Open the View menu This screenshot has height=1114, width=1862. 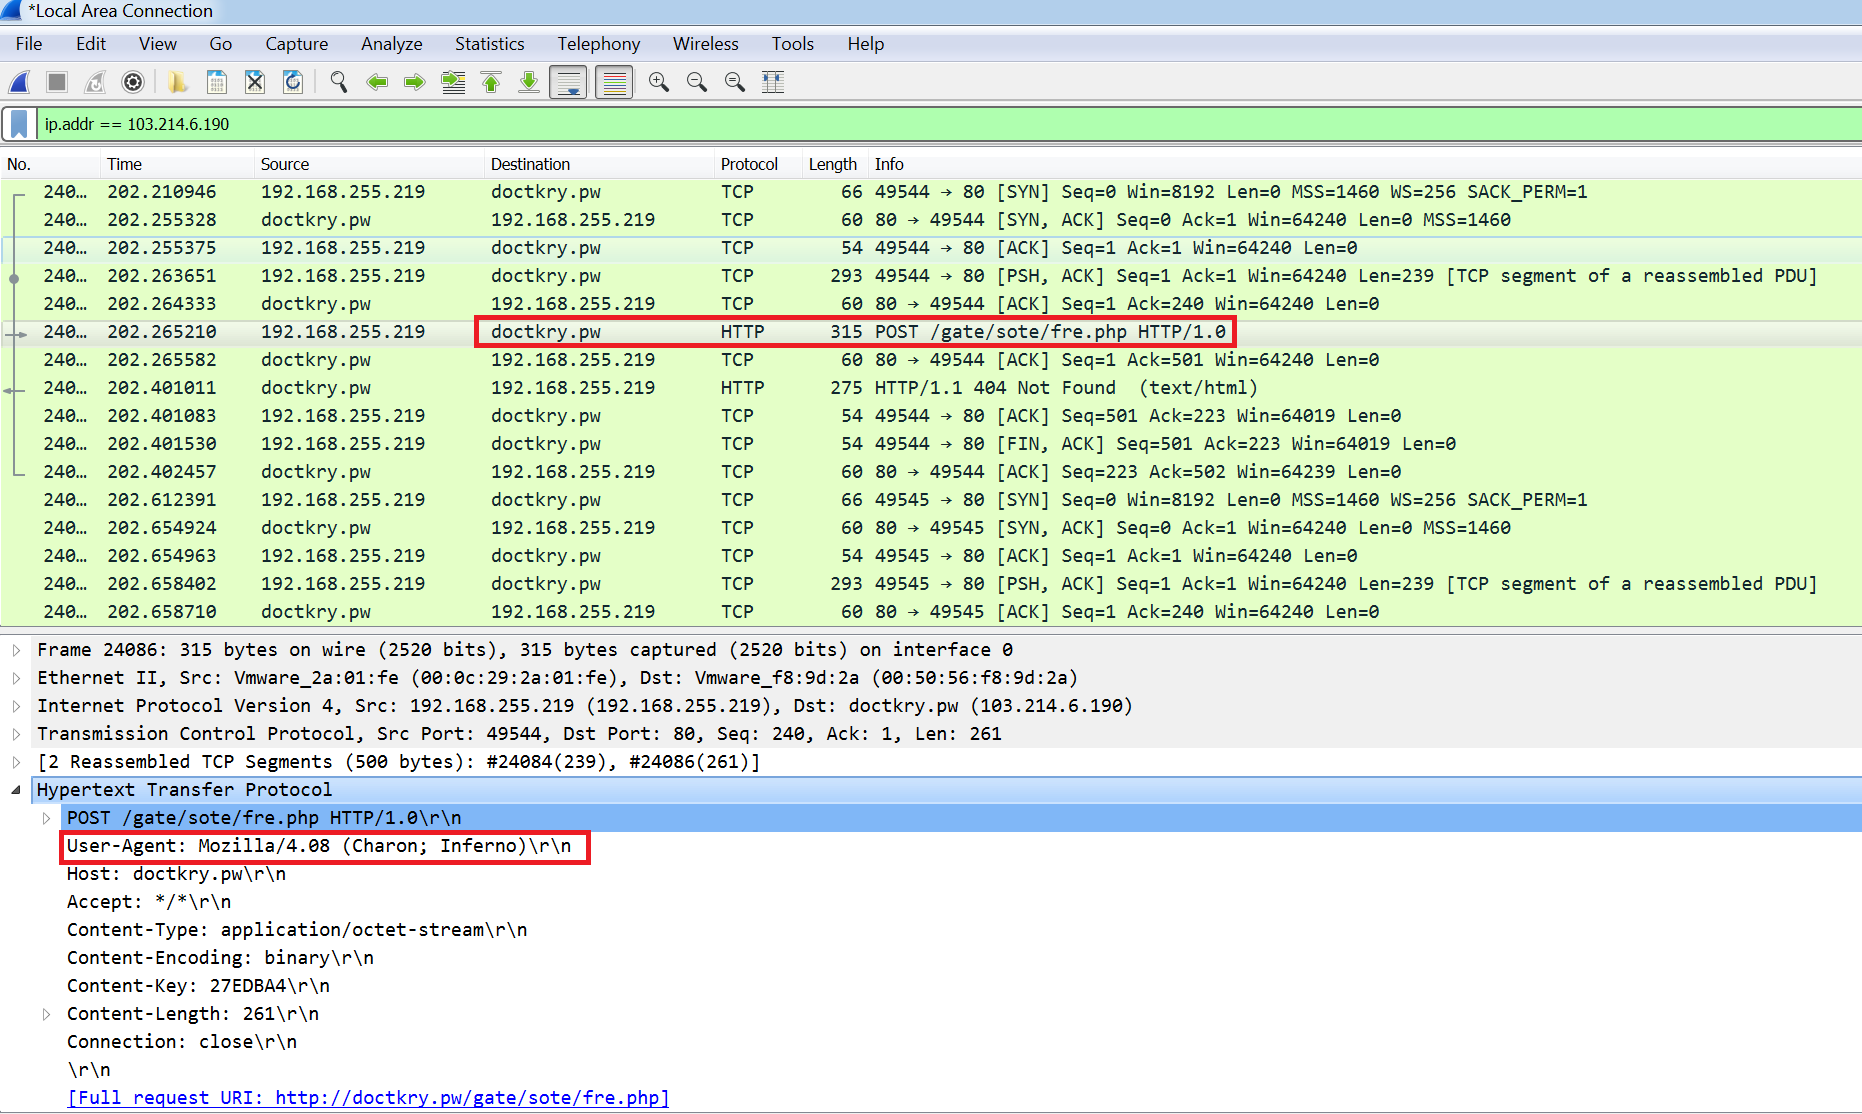pyautogui.click(x=158, y=44)
